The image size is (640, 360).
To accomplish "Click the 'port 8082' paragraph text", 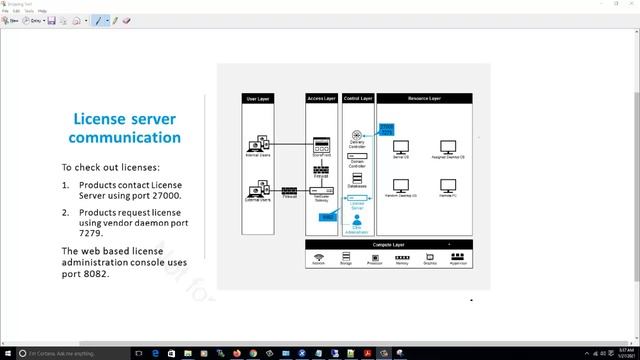I will [x=124, y=262].
